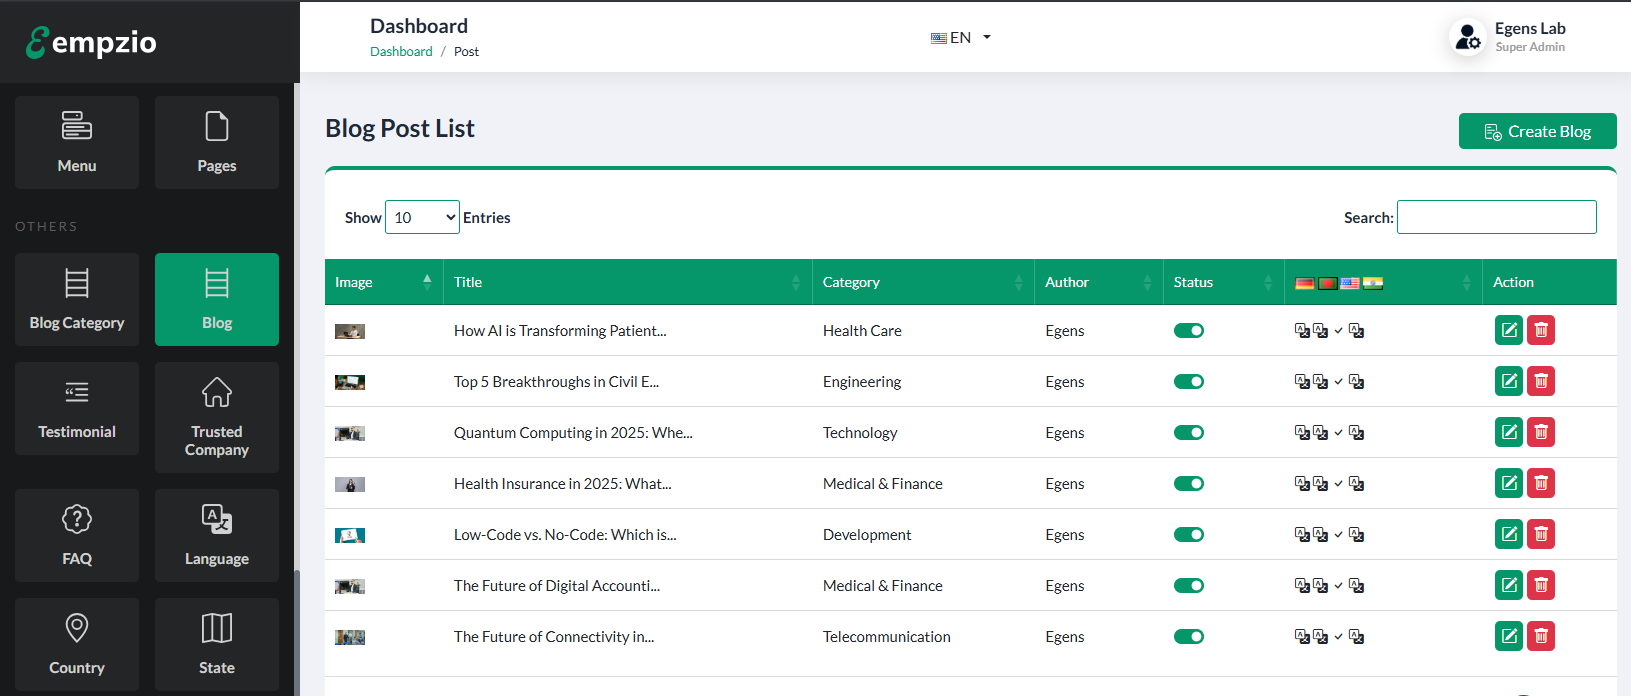Image resolution: width=1631 pixels, height=696 pixels.
Task: Open the Language settings tile
Action: (x=217, y=535)
